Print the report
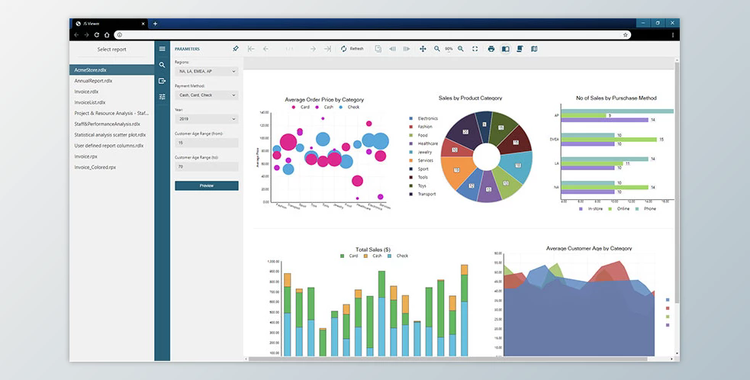Screen dimensions: 750x380 (491, 49)
